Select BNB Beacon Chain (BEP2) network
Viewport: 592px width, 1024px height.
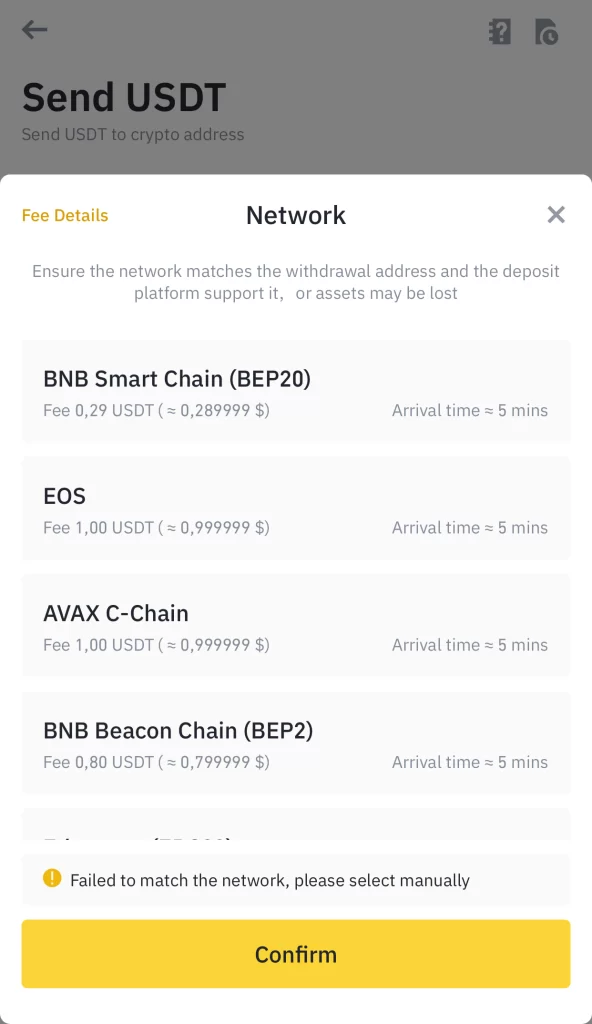pyautogui.click(x=296, y=743)
